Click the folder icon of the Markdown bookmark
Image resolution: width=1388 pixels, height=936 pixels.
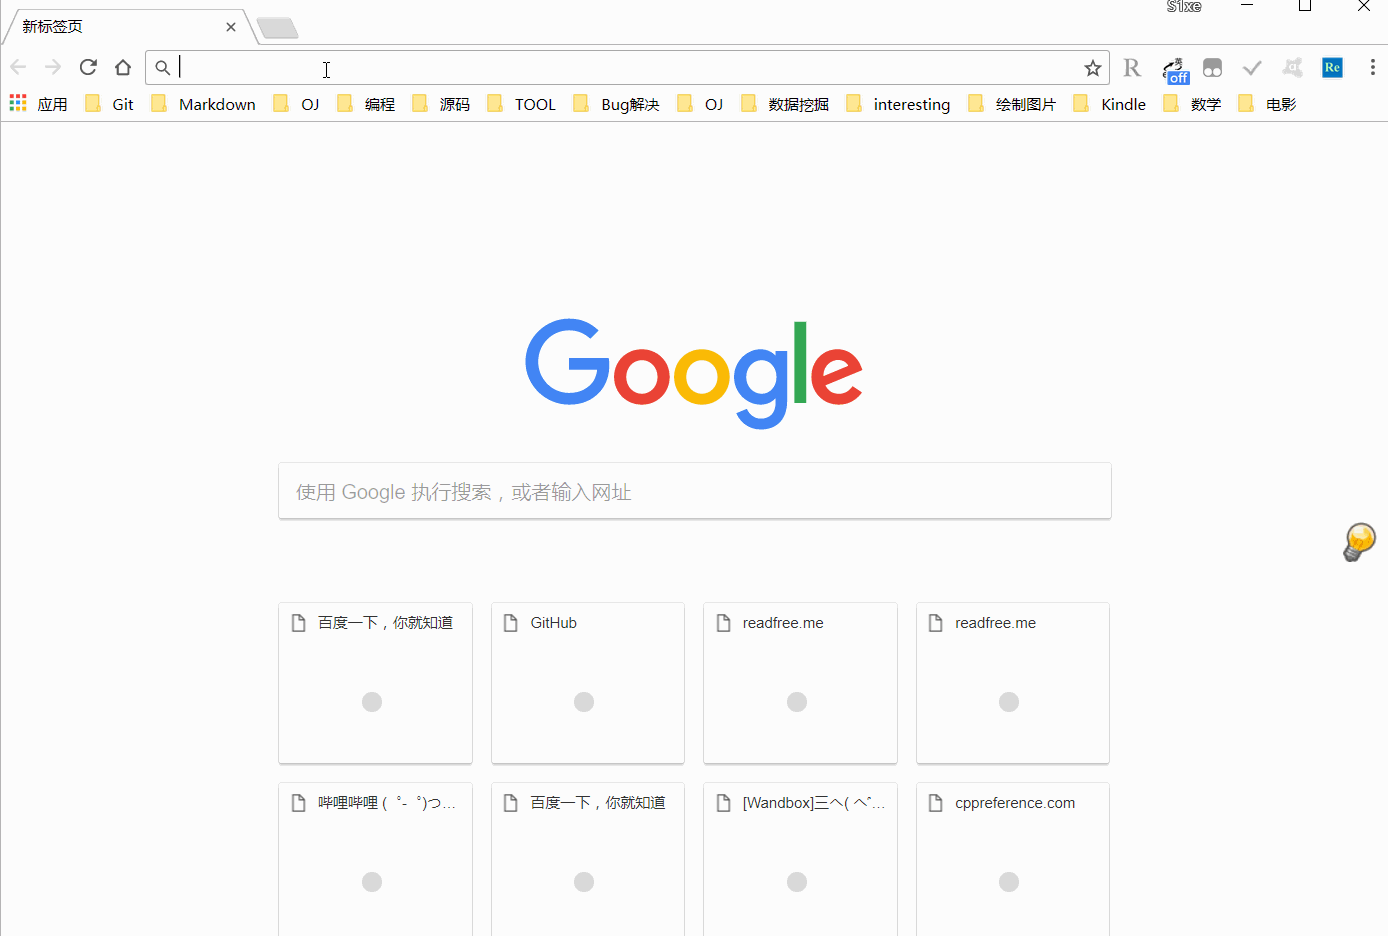(159, 103)
